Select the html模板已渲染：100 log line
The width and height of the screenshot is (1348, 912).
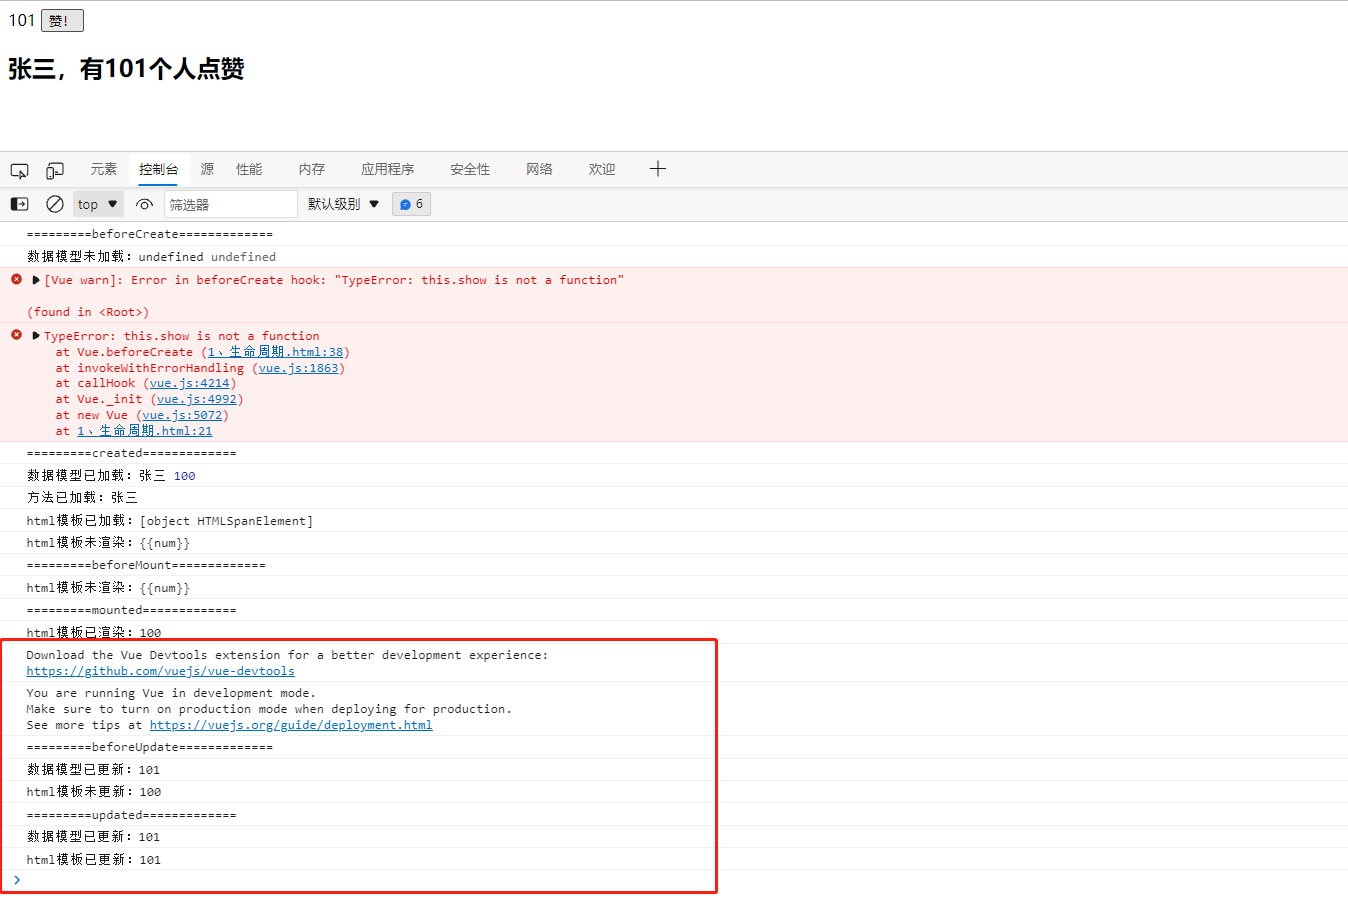coord(94,633)
